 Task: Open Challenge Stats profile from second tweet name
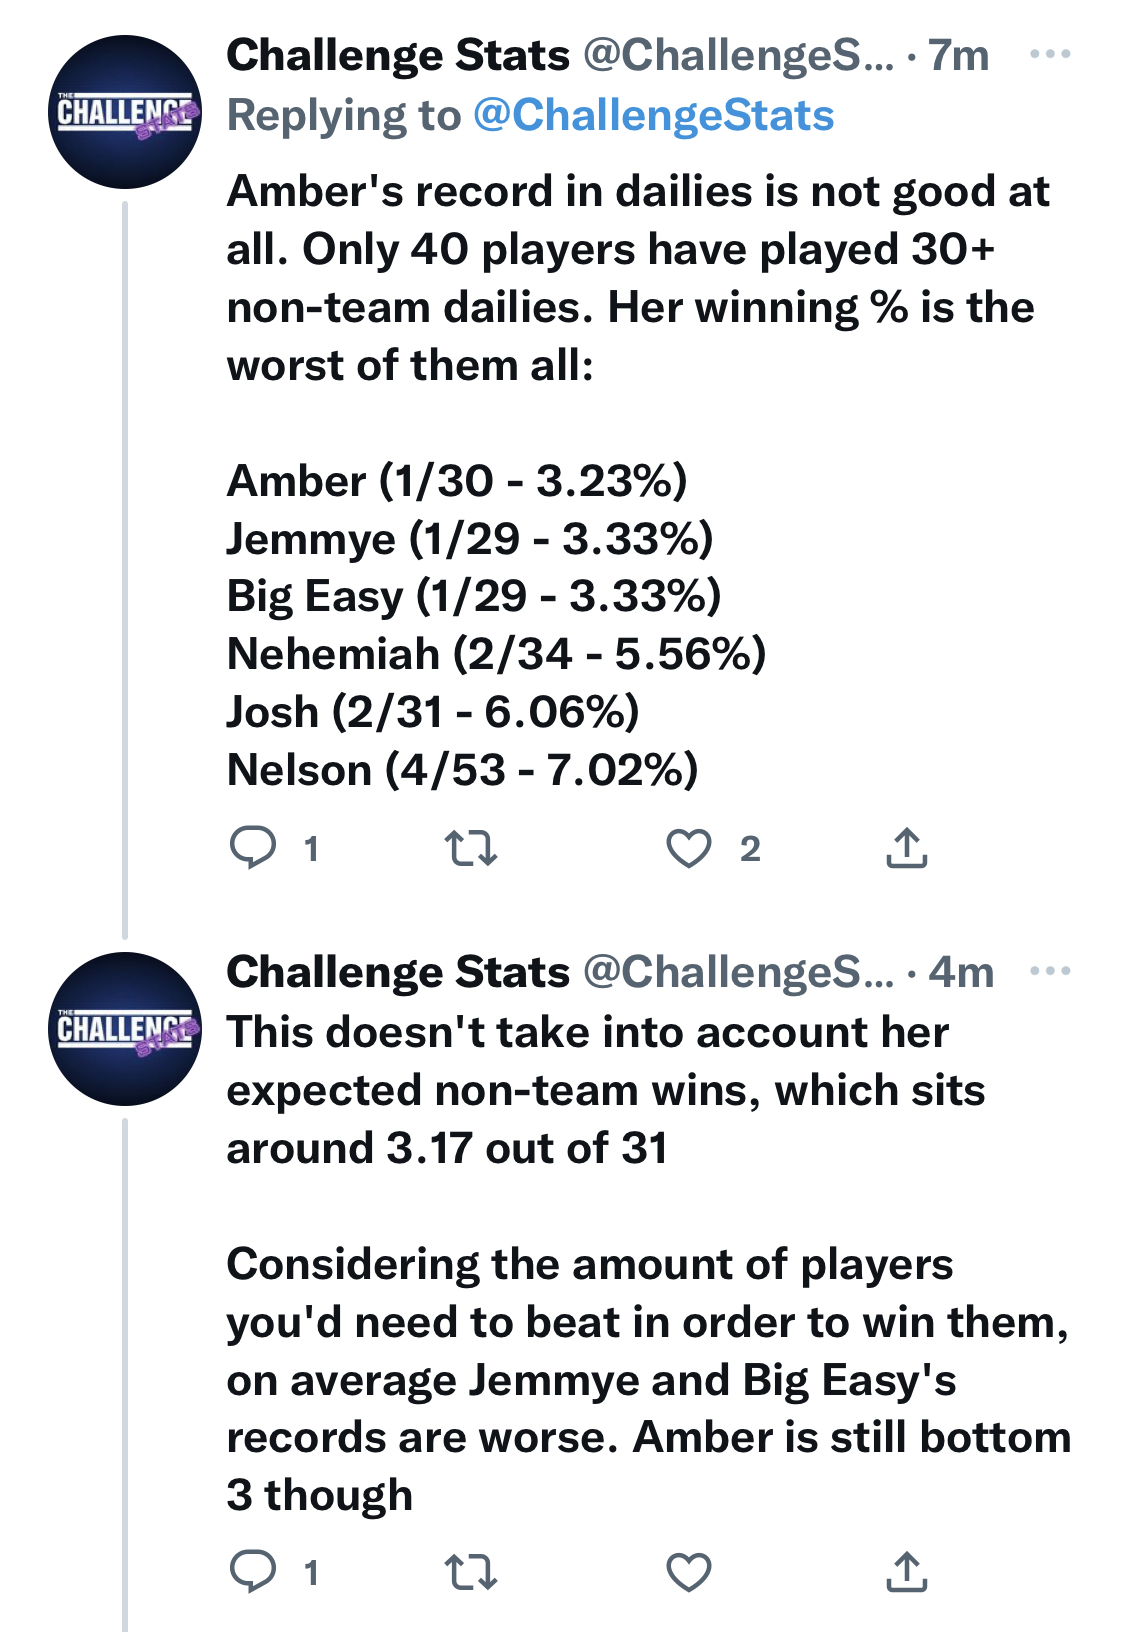point(398,972)
